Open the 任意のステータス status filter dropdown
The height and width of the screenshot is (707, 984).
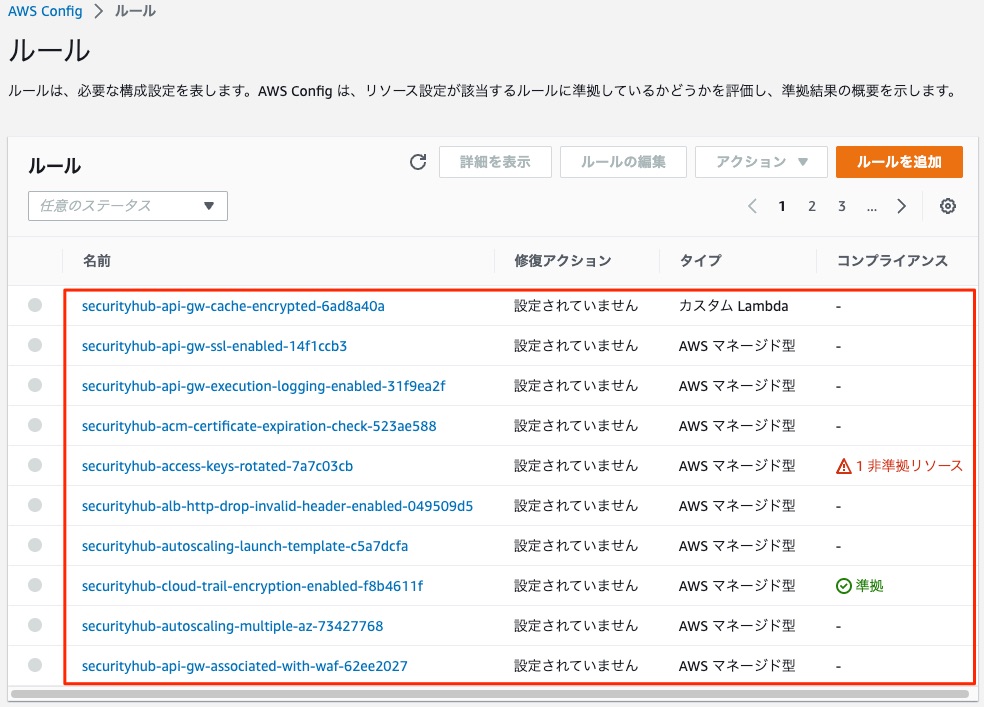tap(128, 206)
